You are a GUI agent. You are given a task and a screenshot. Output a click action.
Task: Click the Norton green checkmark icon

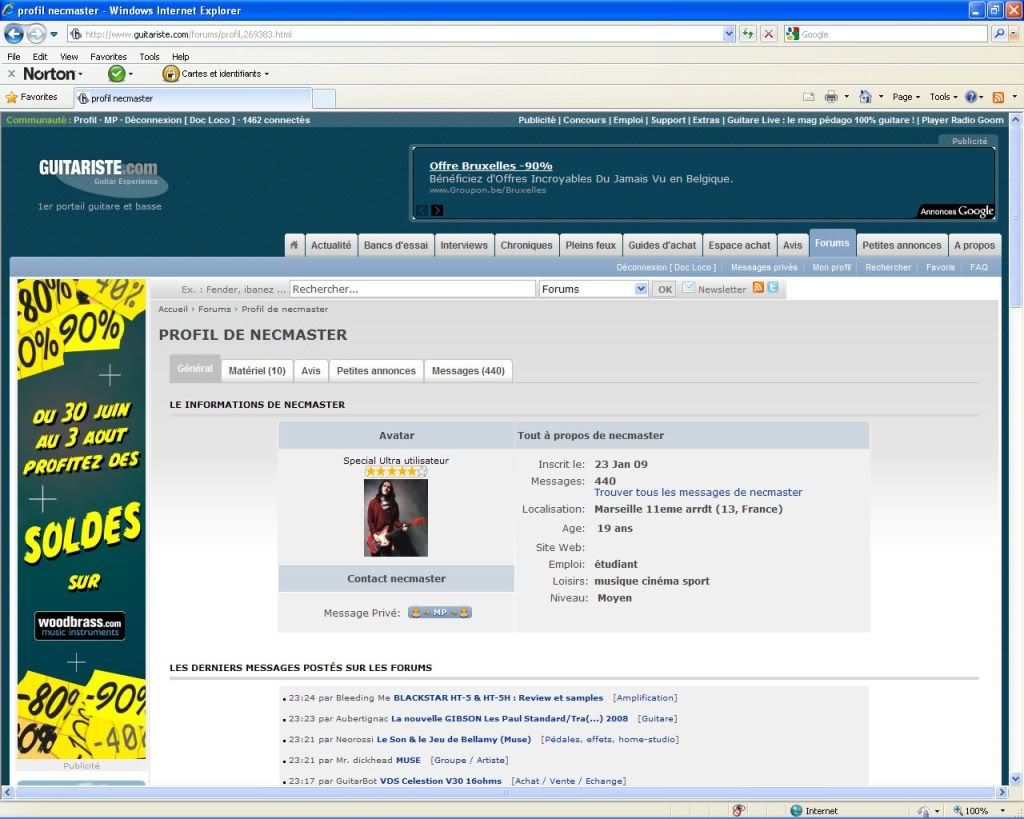(x=117, y=74)
